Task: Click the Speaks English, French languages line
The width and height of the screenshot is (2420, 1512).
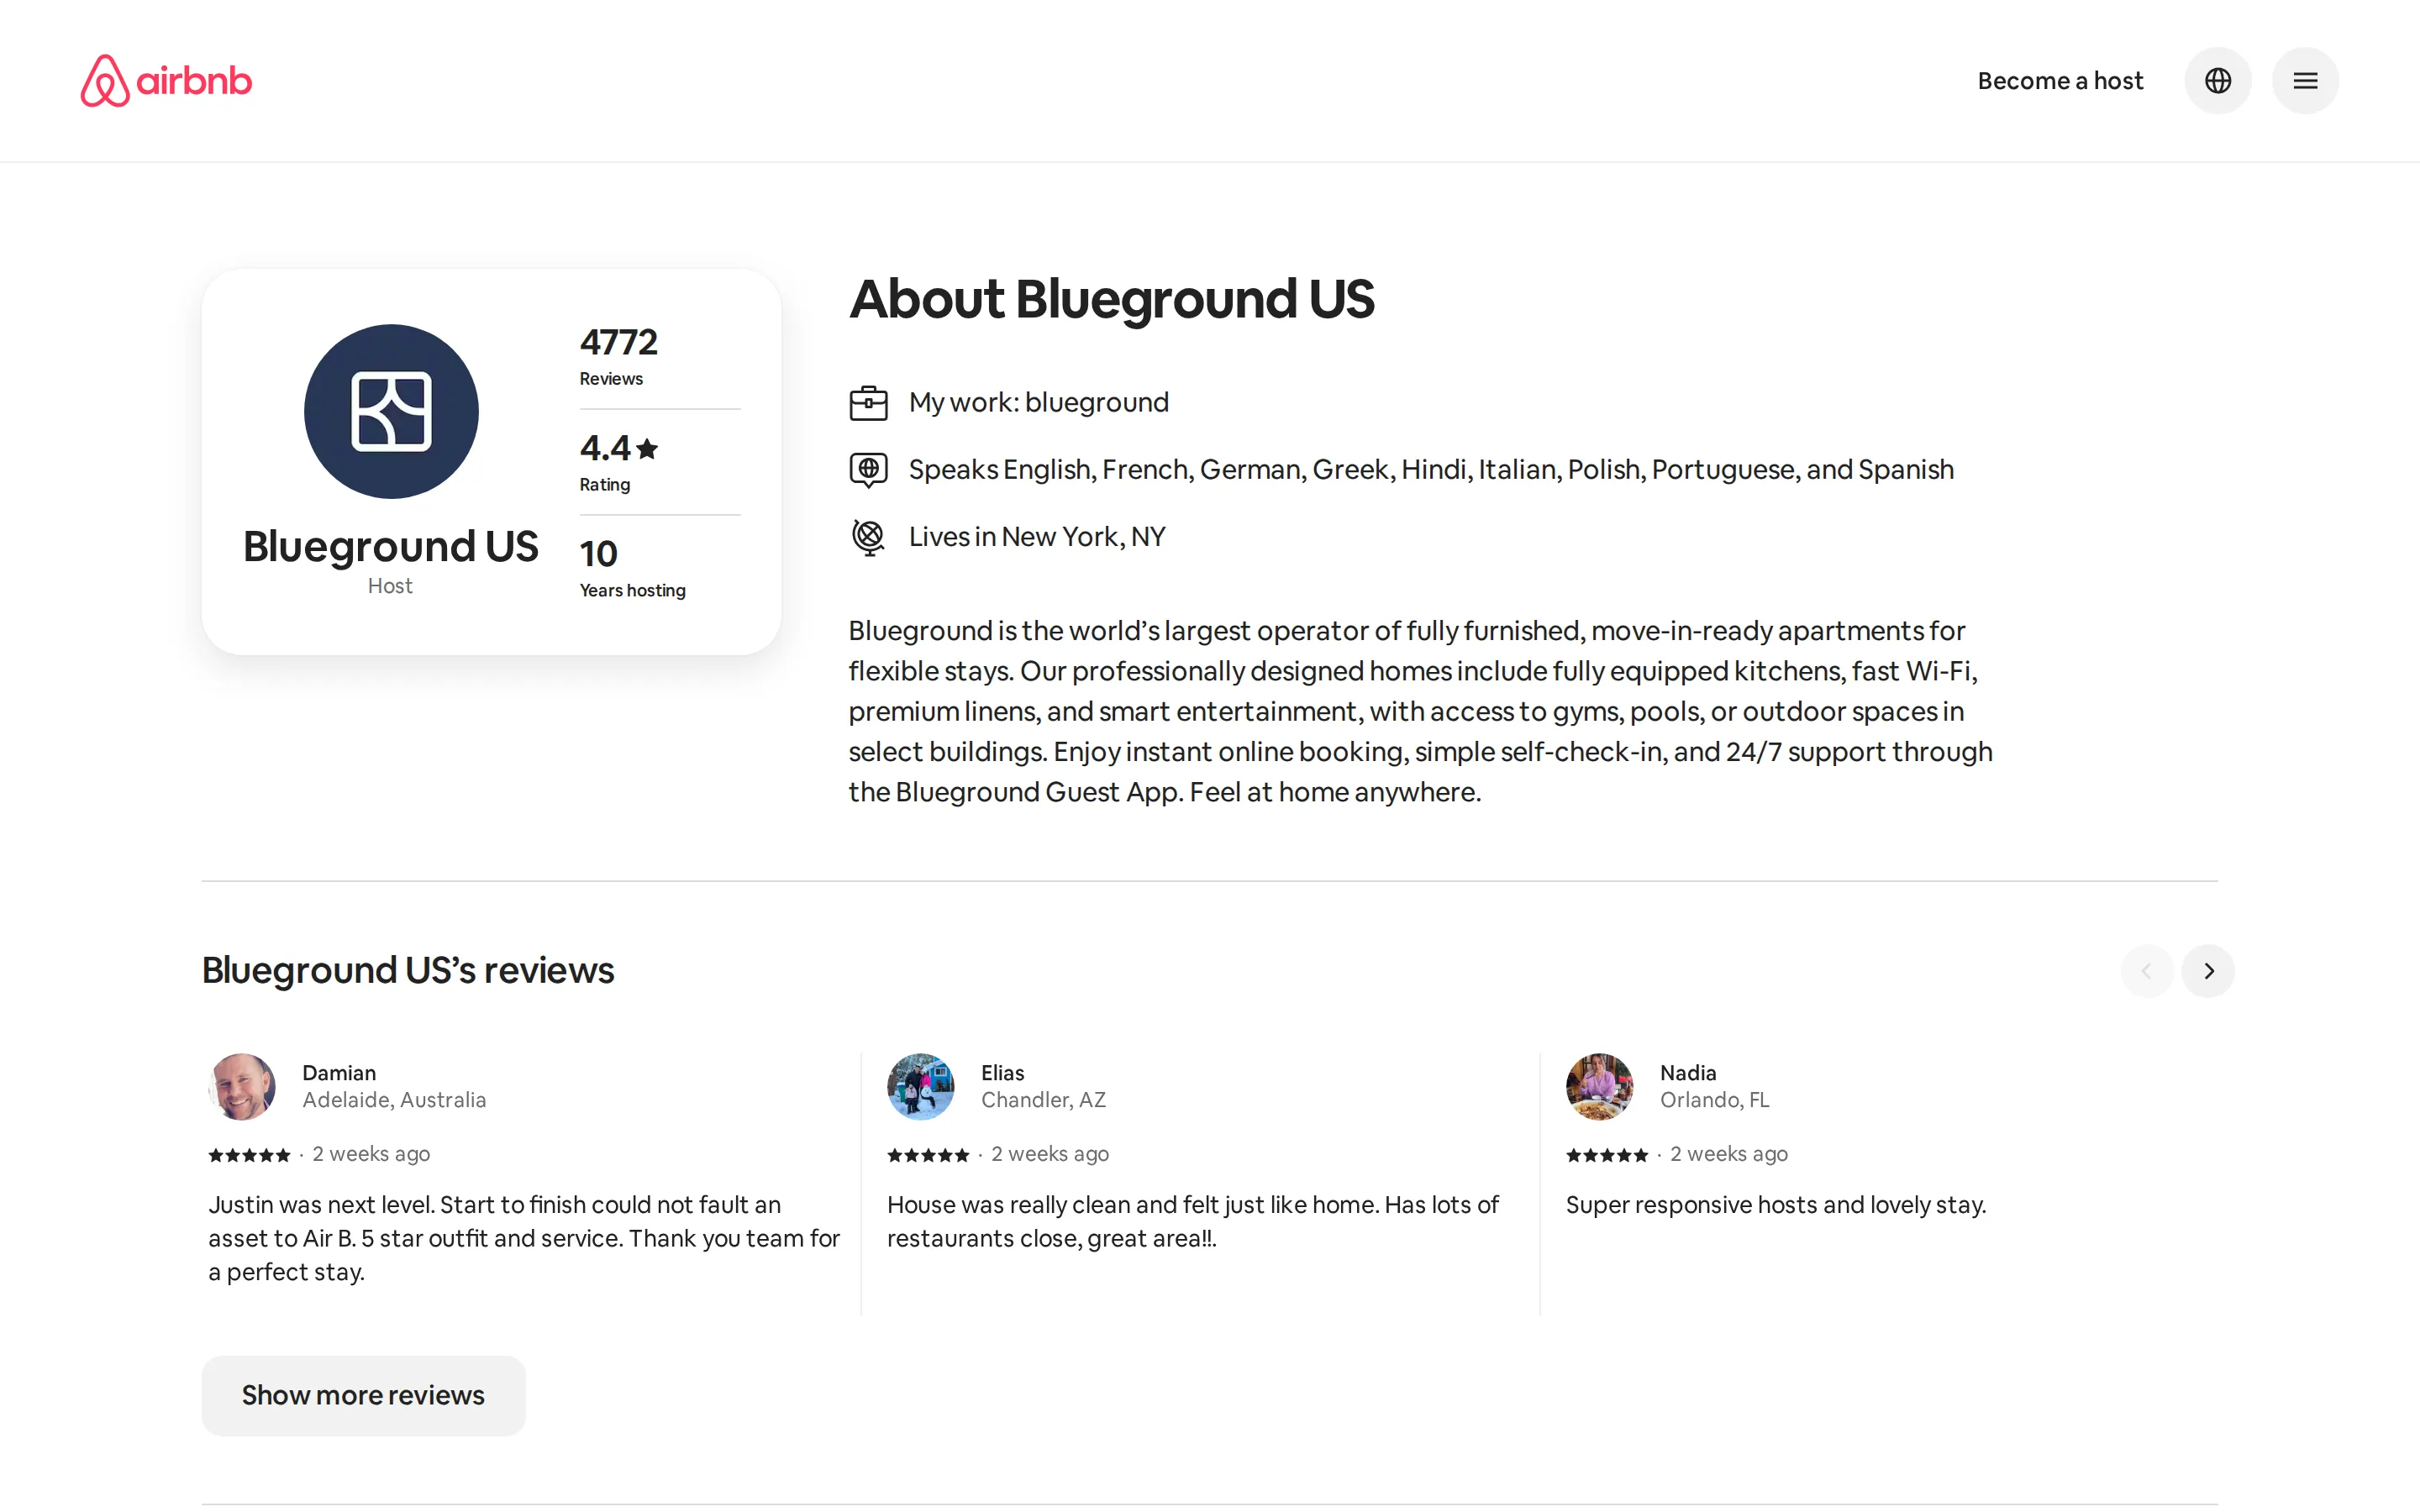Action: pos(1430,469)
